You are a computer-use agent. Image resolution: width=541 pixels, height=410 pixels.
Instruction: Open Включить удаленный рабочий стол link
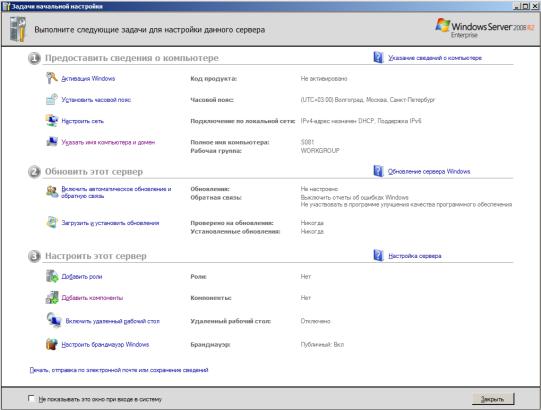pyautogui.click(x=112, y=321)
